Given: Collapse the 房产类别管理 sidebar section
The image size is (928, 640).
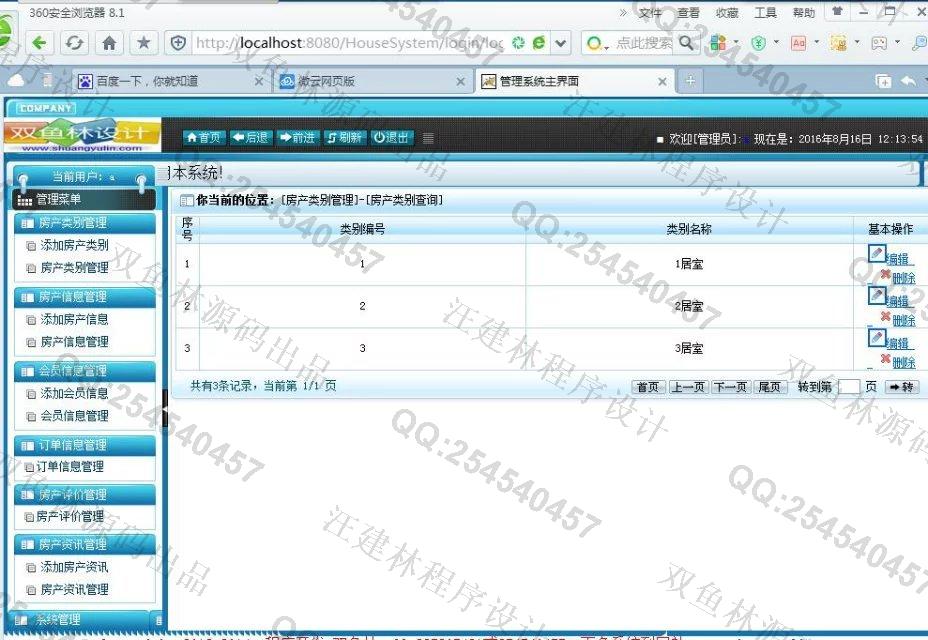Looking at the screenshot, I should [85, 223].
